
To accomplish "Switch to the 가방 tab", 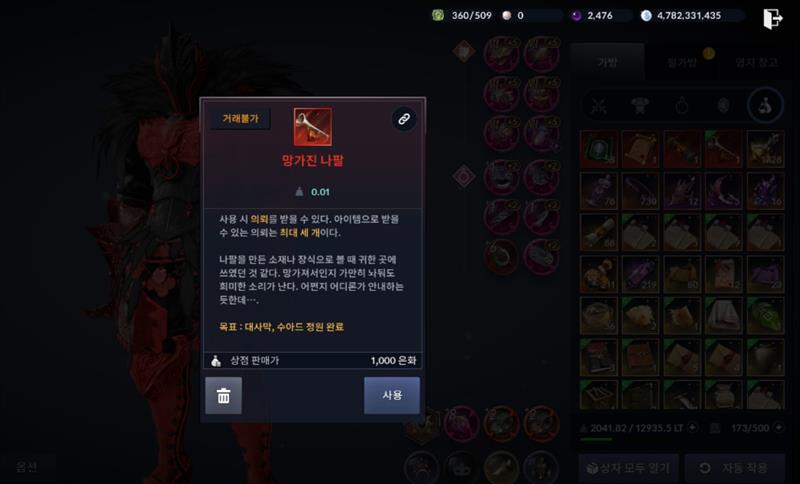I will 607,62.
